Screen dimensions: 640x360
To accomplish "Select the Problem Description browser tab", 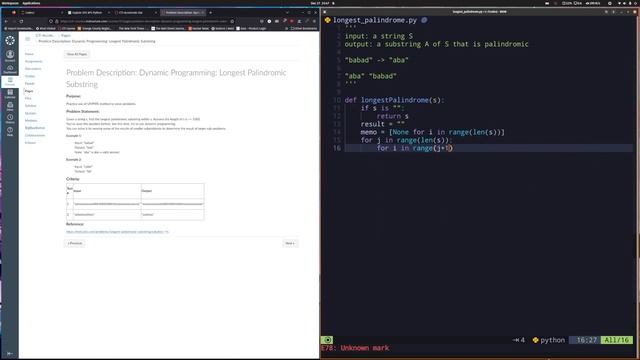I will pos(182,12).
